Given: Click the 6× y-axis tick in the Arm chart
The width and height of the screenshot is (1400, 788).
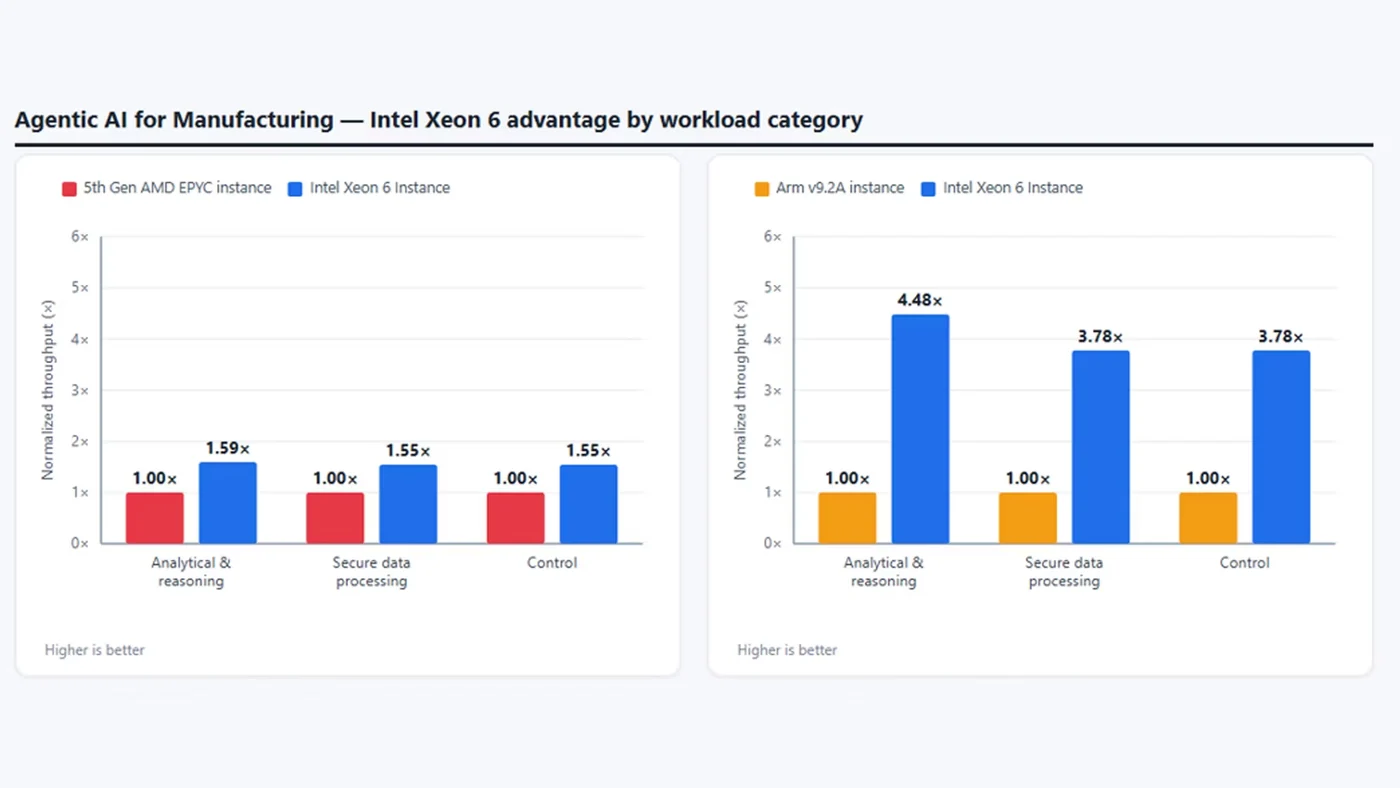Looking at the screenshot, I should coord(773,237).
